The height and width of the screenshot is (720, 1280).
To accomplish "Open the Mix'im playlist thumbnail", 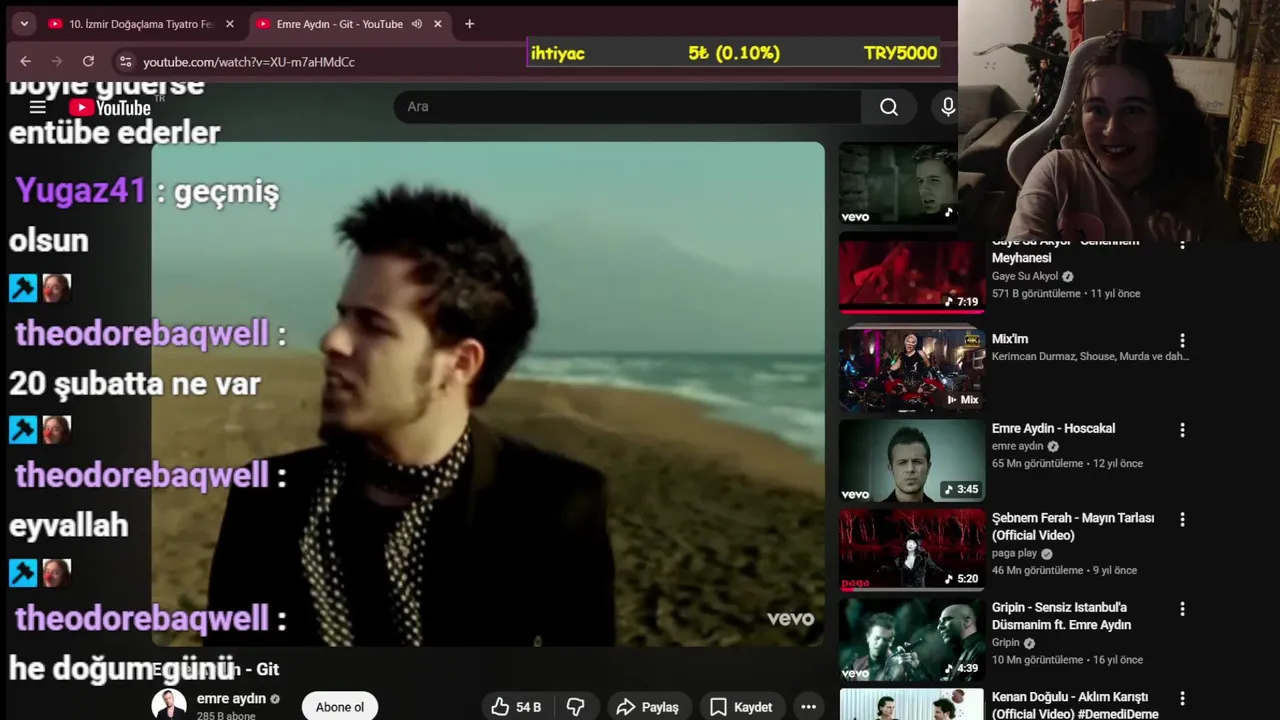I will 911,370.
